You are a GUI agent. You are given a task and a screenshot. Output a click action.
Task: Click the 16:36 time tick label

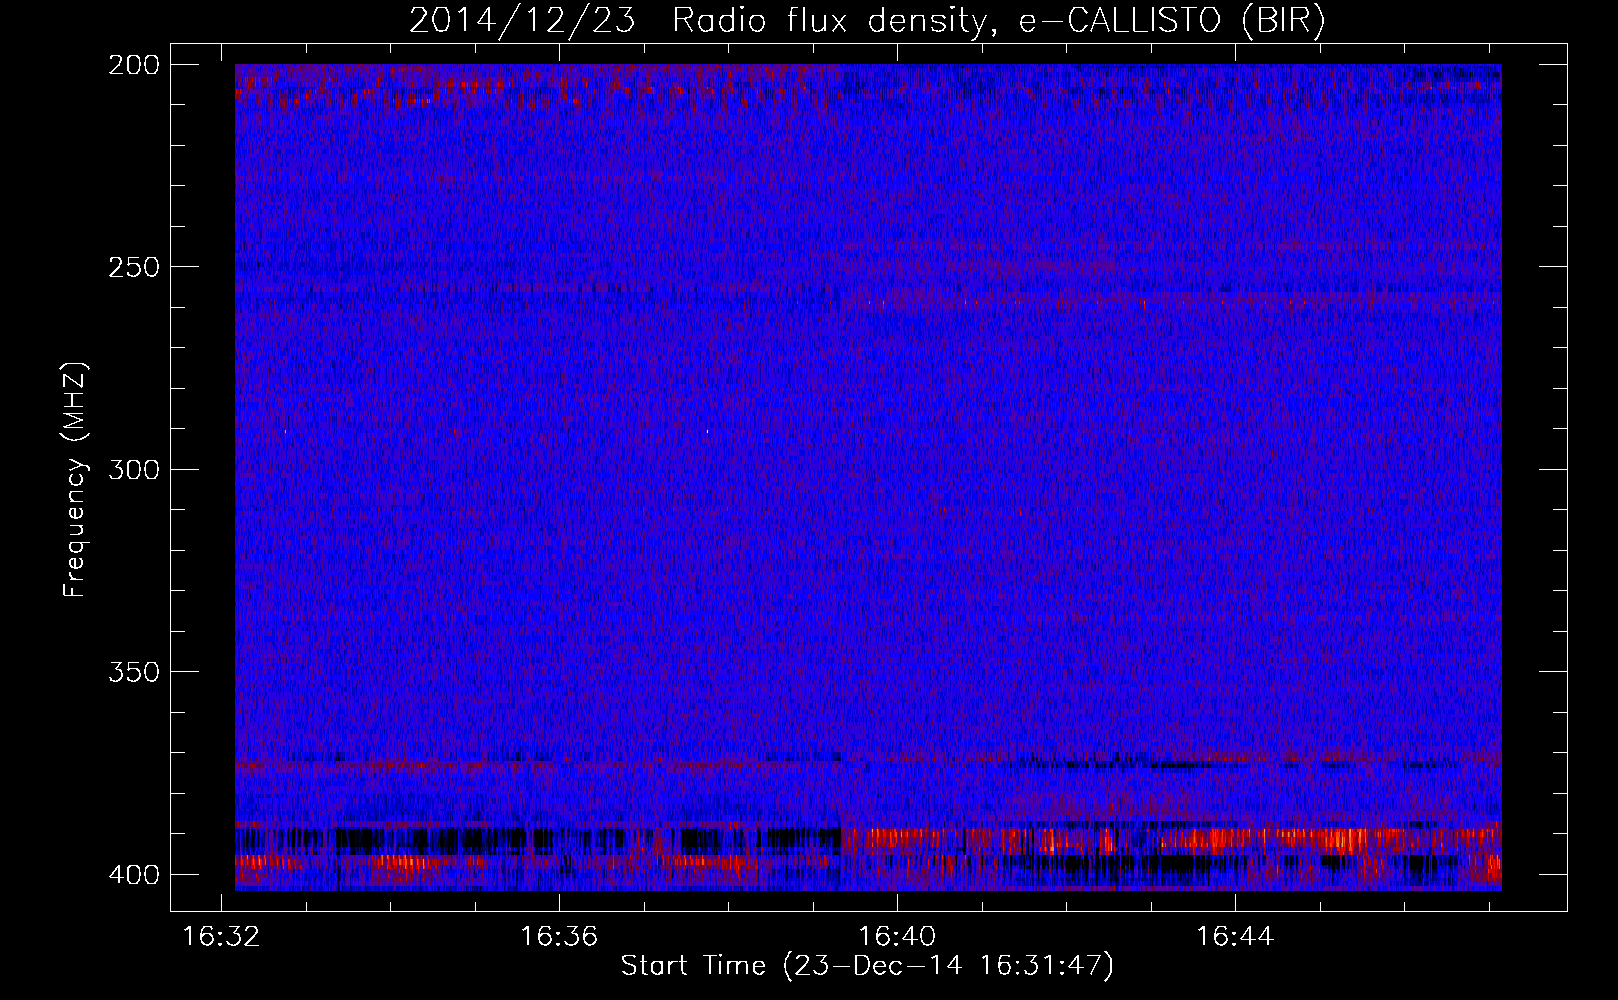click(x=559, y=936)
